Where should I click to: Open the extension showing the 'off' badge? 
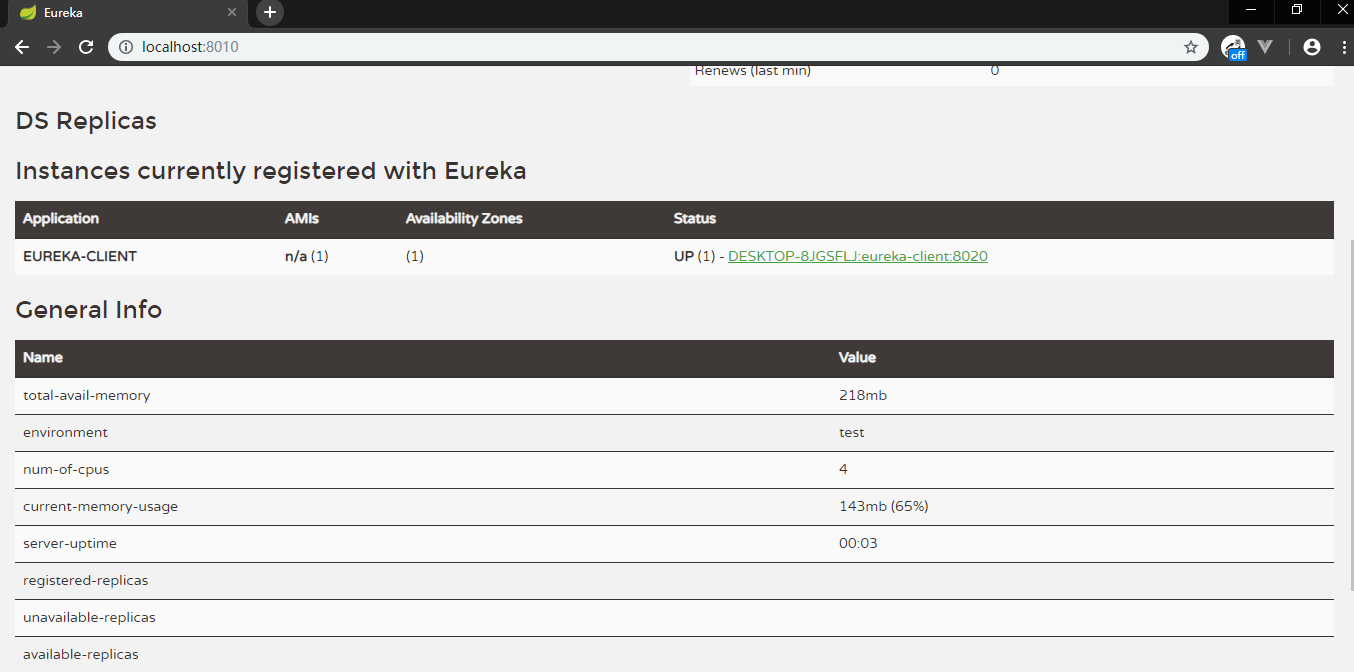[x=1233, y=47]
